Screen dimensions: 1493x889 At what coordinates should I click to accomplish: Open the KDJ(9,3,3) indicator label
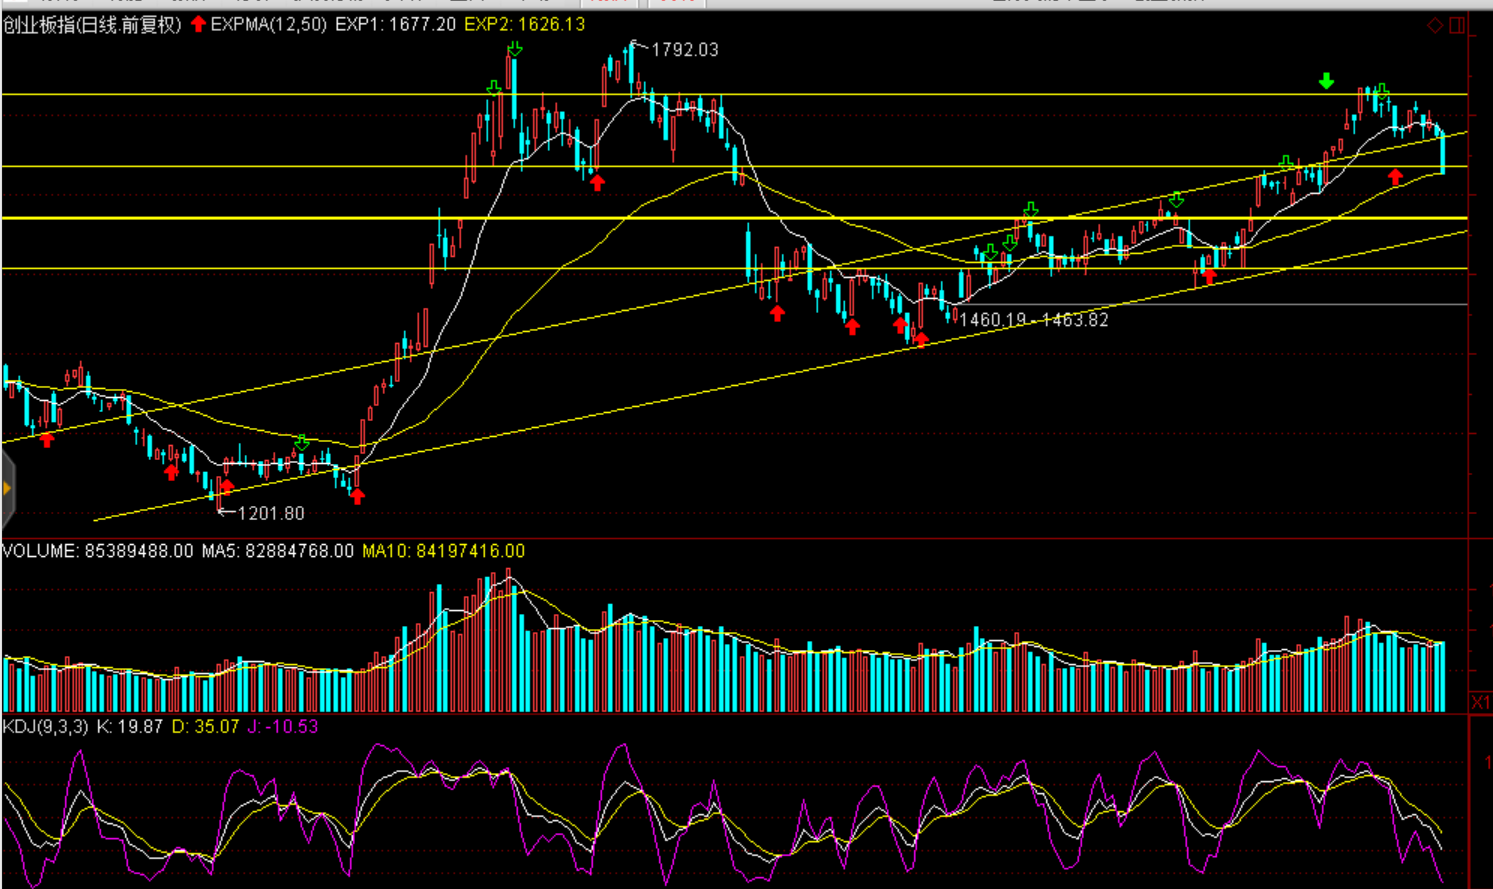coord(46,727)
